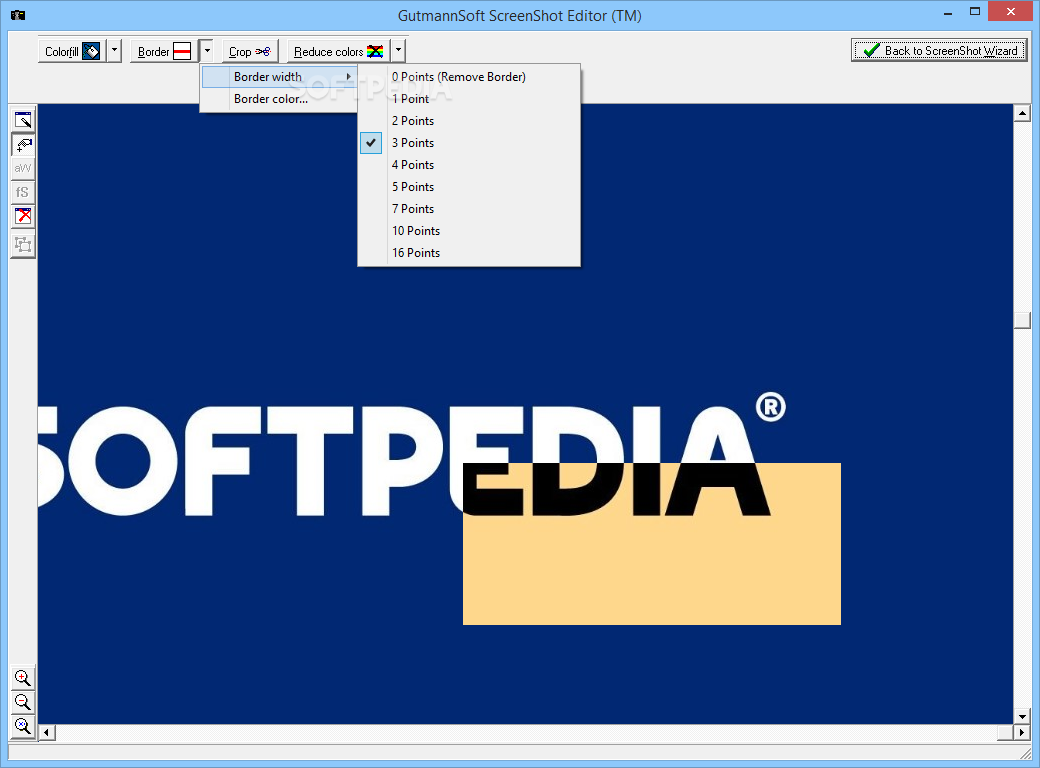The height and width of the screenshot is (768, 1040).
Task: Click the window with red X tool
Action: 23,216
